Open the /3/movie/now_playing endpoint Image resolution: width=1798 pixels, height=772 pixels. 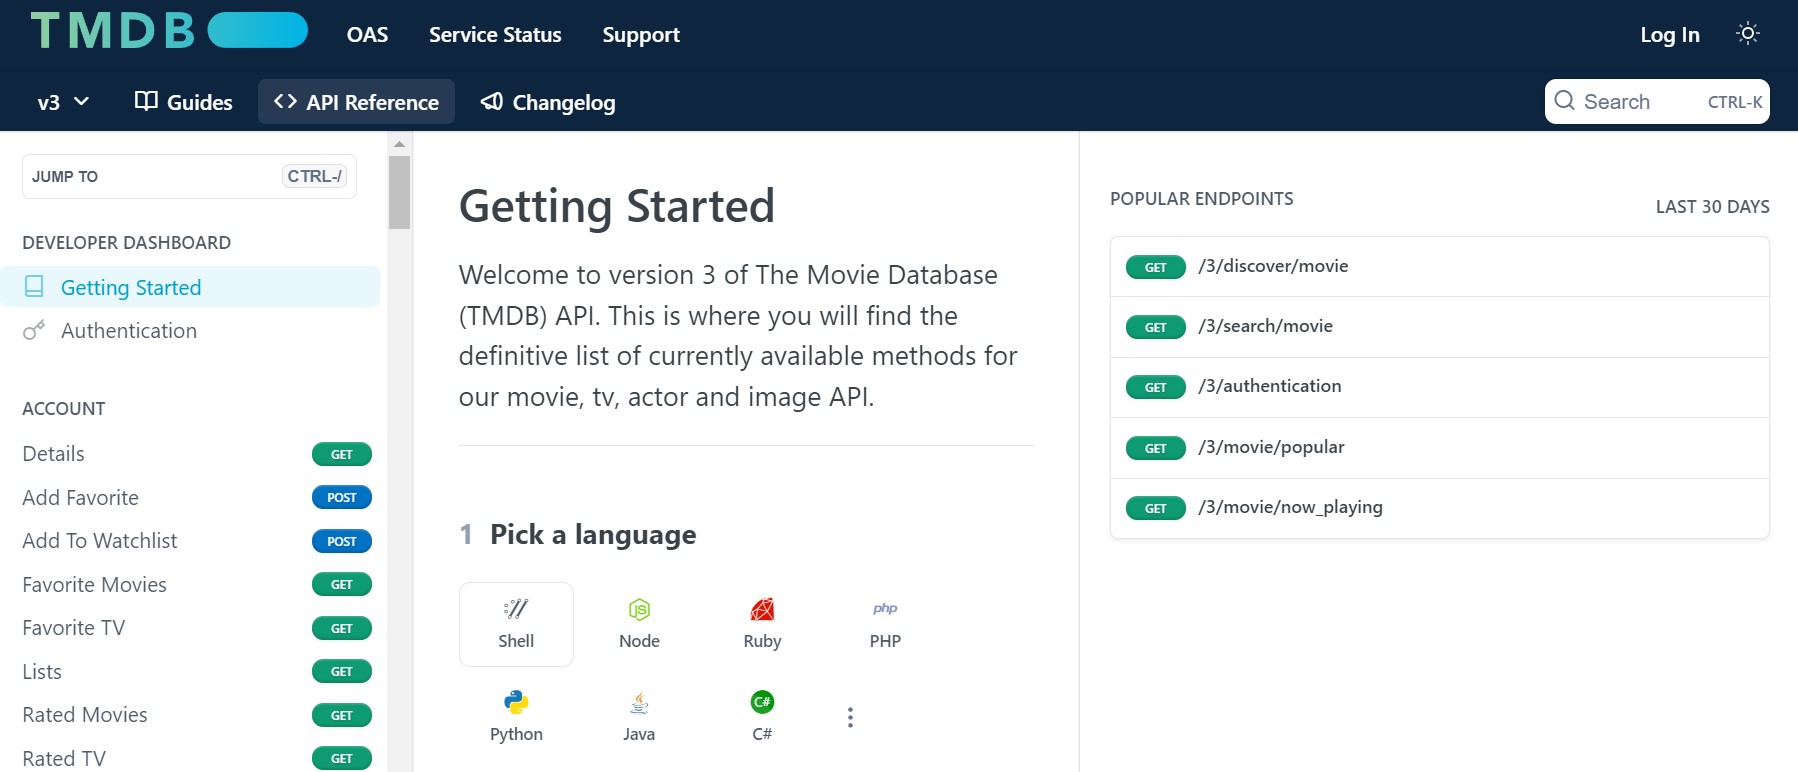[x=1440, y=508]
